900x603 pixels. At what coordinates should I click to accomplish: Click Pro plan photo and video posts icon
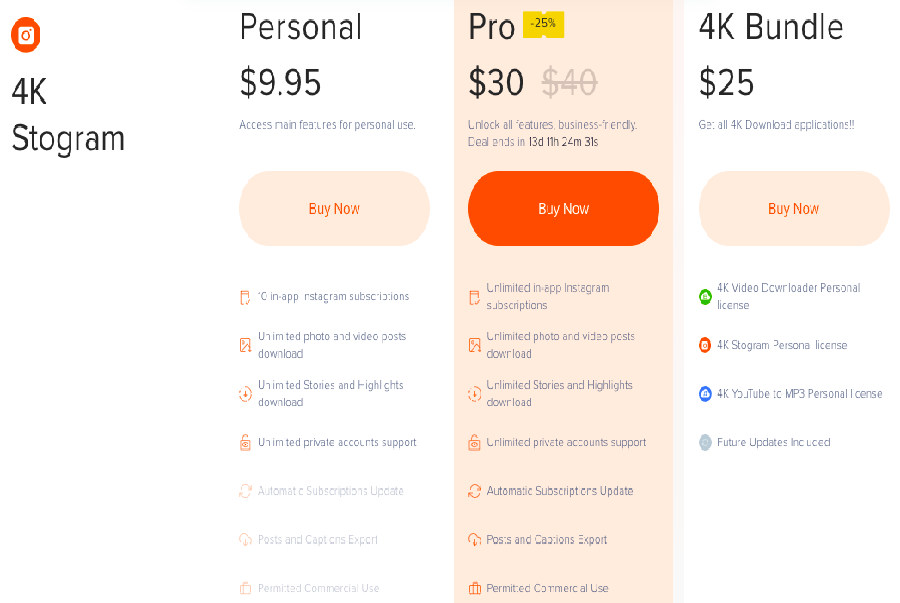click(x=475, y=345)
